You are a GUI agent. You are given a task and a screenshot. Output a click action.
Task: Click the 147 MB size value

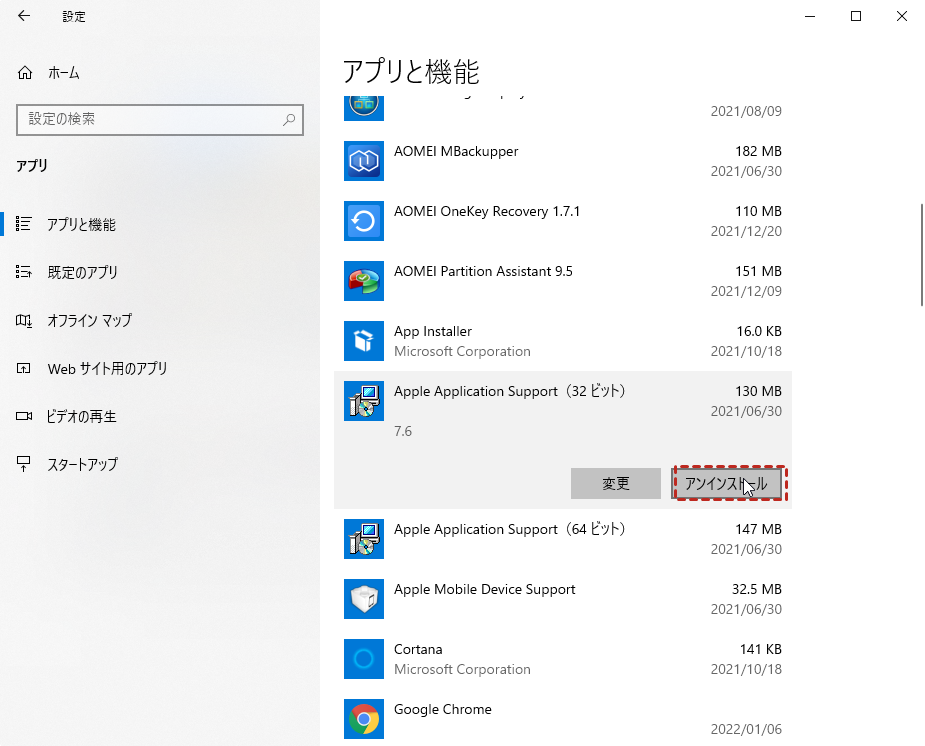click(x=758, y=529)
